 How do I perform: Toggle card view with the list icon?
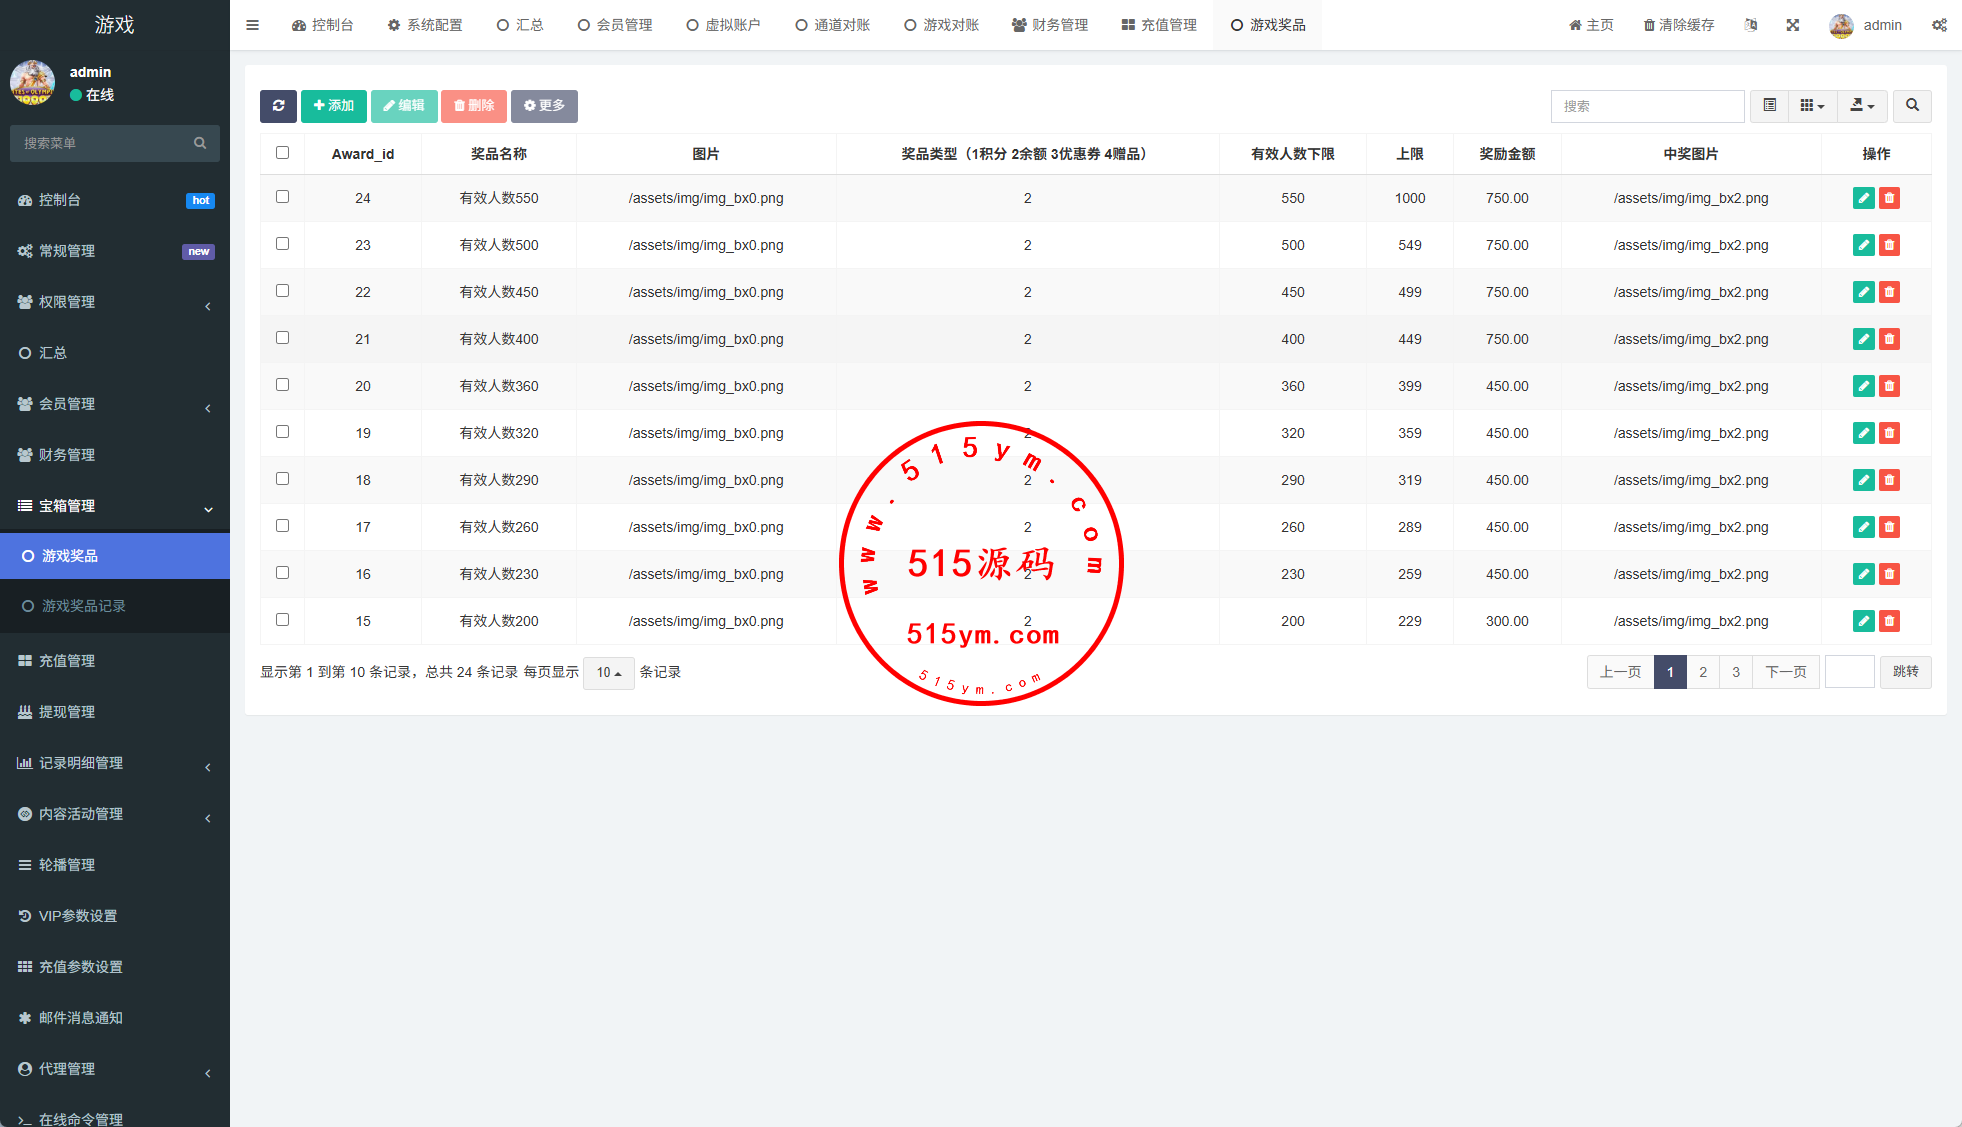(1769, 106)
